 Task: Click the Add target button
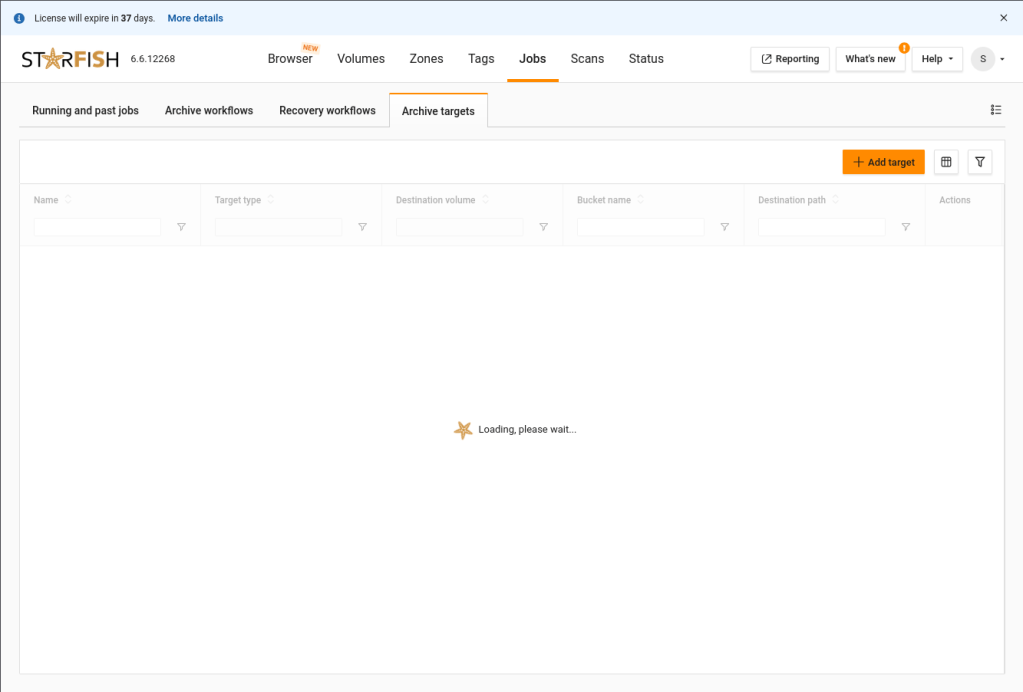883,162
